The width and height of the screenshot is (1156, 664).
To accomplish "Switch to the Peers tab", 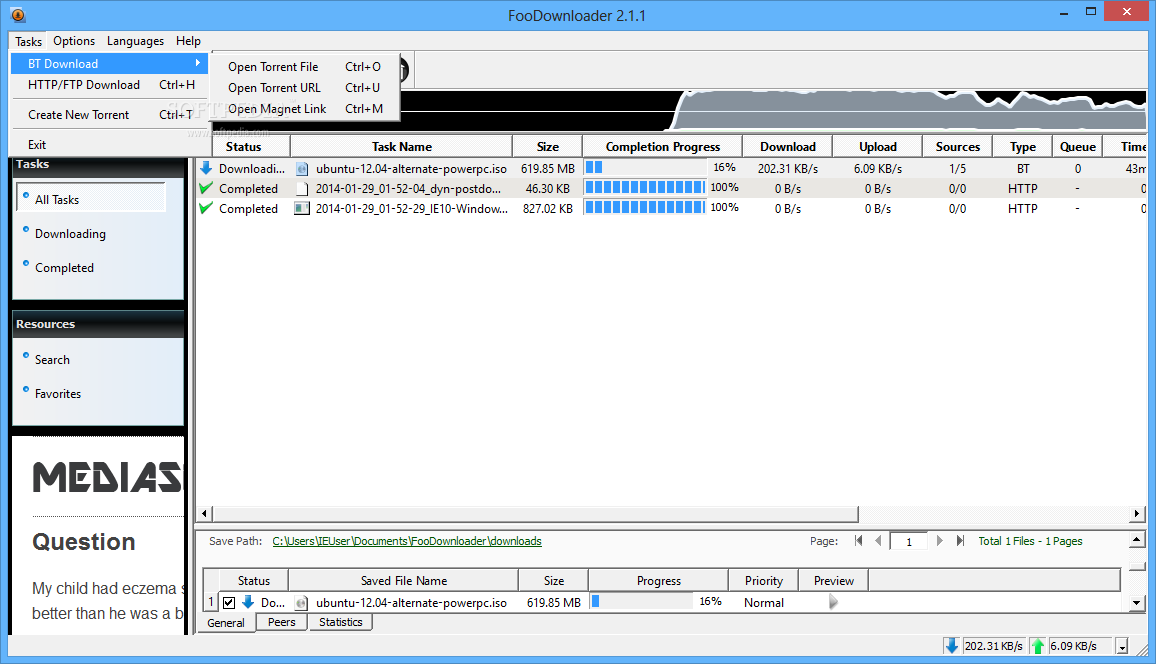I will [x=282, y=622].
